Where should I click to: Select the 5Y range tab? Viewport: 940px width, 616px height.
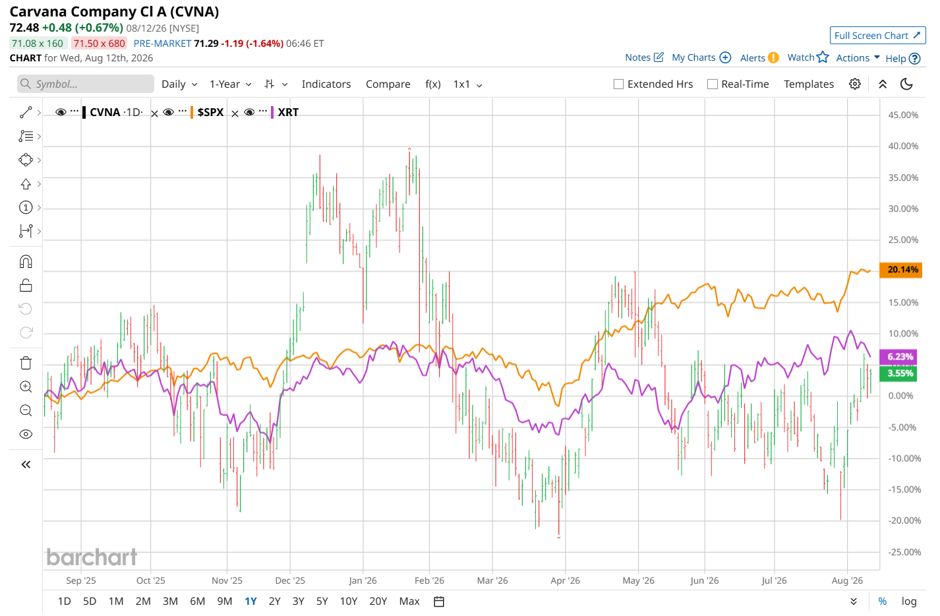[x=322, y=602]
